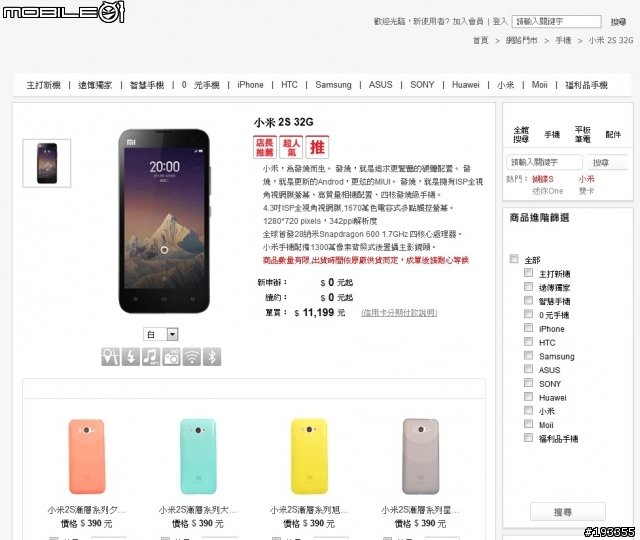Check the Huawei filter checkbox
Image resolution: width=640 pixels, height=540 pixels.
coord(528,396)
